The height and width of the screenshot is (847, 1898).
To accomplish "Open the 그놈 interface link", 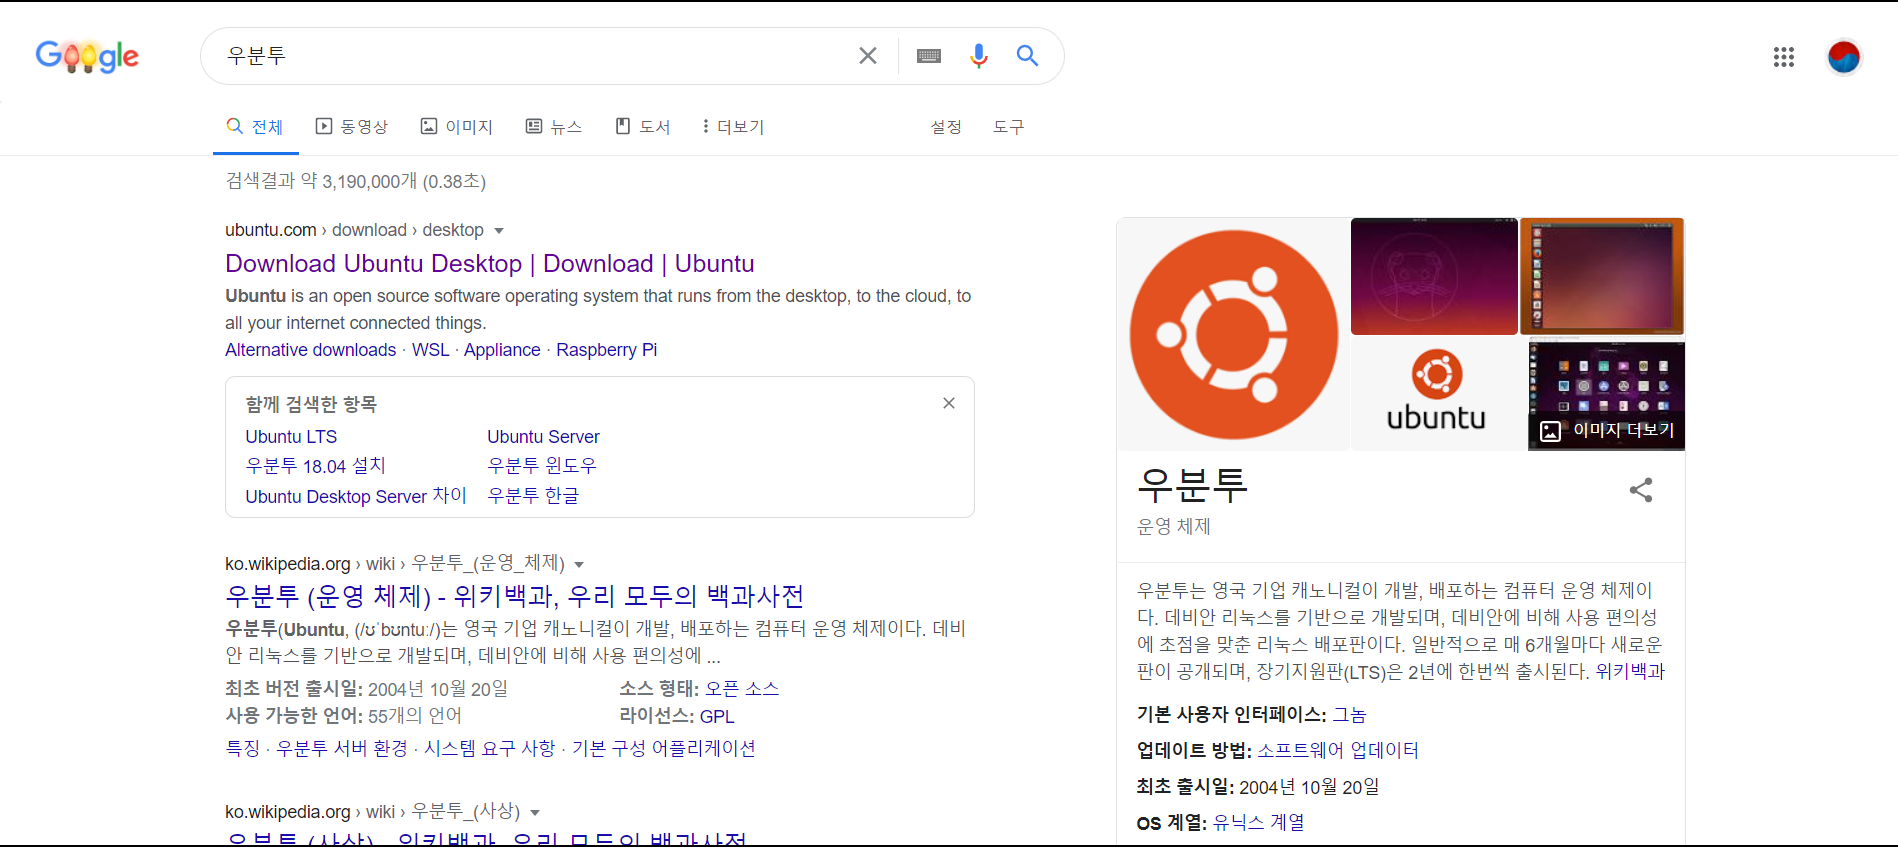I will point(1349,715).
